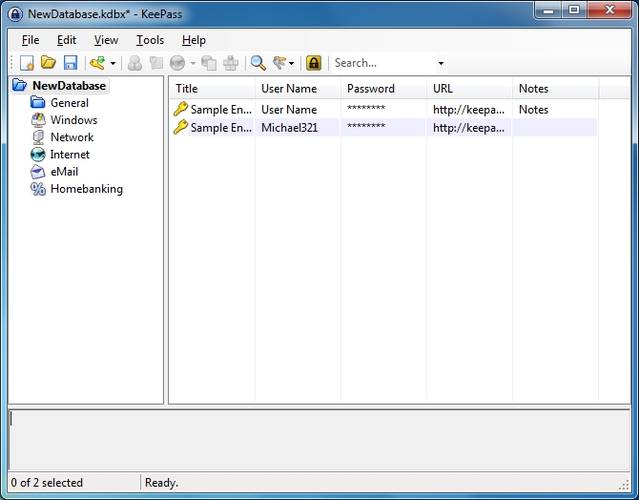Select the Windows group

point(74,120)
